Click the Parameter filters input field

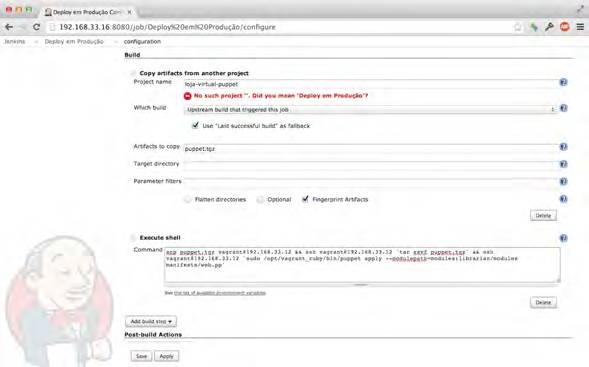370,182
